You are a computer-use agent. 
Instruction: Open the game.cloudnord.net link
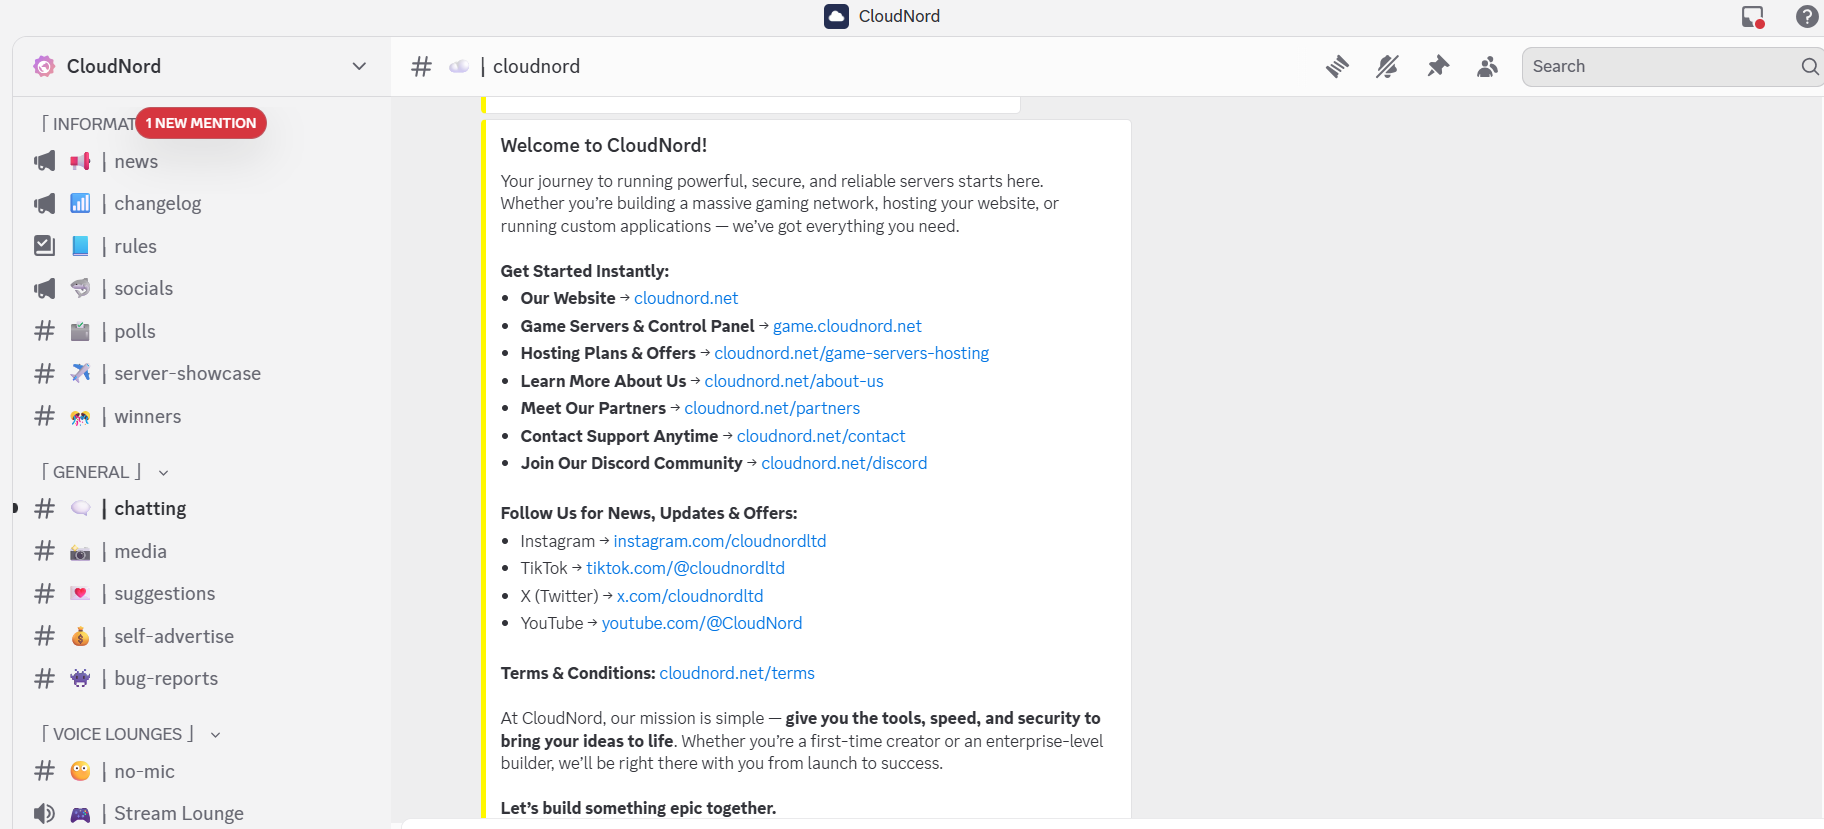coord(847,326)
